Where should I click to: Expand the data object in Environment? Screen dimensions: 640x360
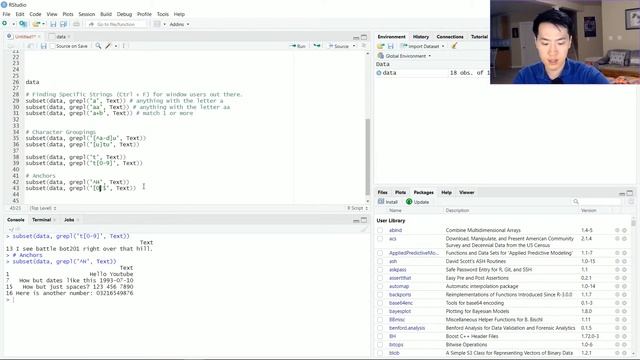tap(379, 73)
